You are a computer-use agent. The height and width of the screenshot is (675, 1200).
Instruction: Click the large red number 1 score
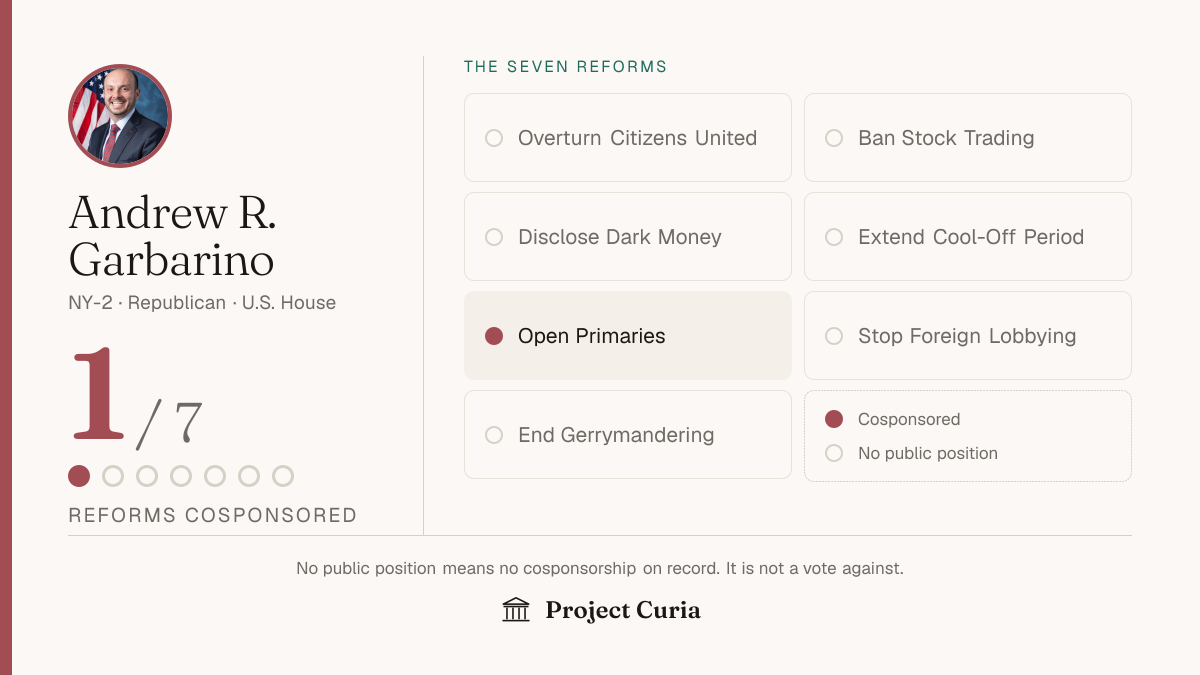[x=98, y=393]
